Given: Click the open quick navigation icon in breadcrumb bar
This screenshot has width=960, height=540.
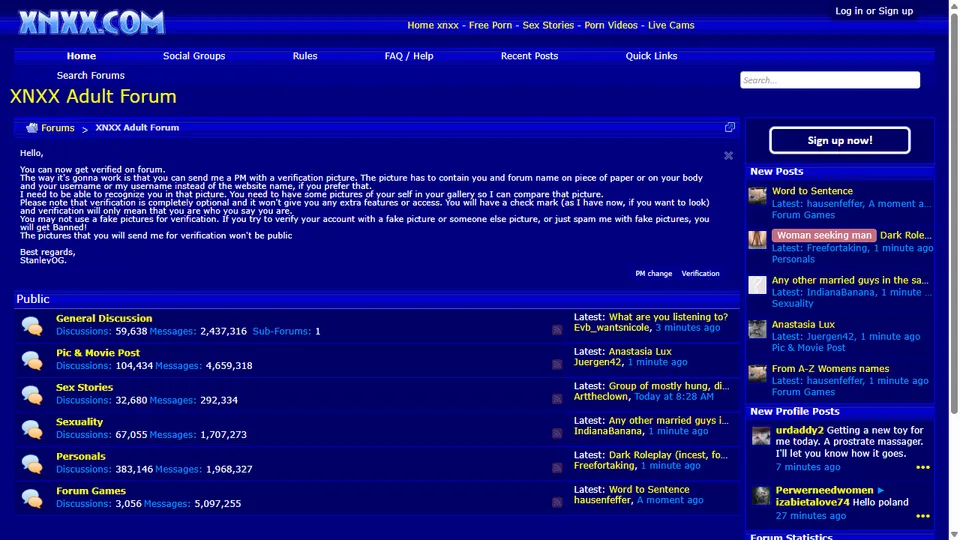Looking at the screenshot, I should (x=729, y=127).
